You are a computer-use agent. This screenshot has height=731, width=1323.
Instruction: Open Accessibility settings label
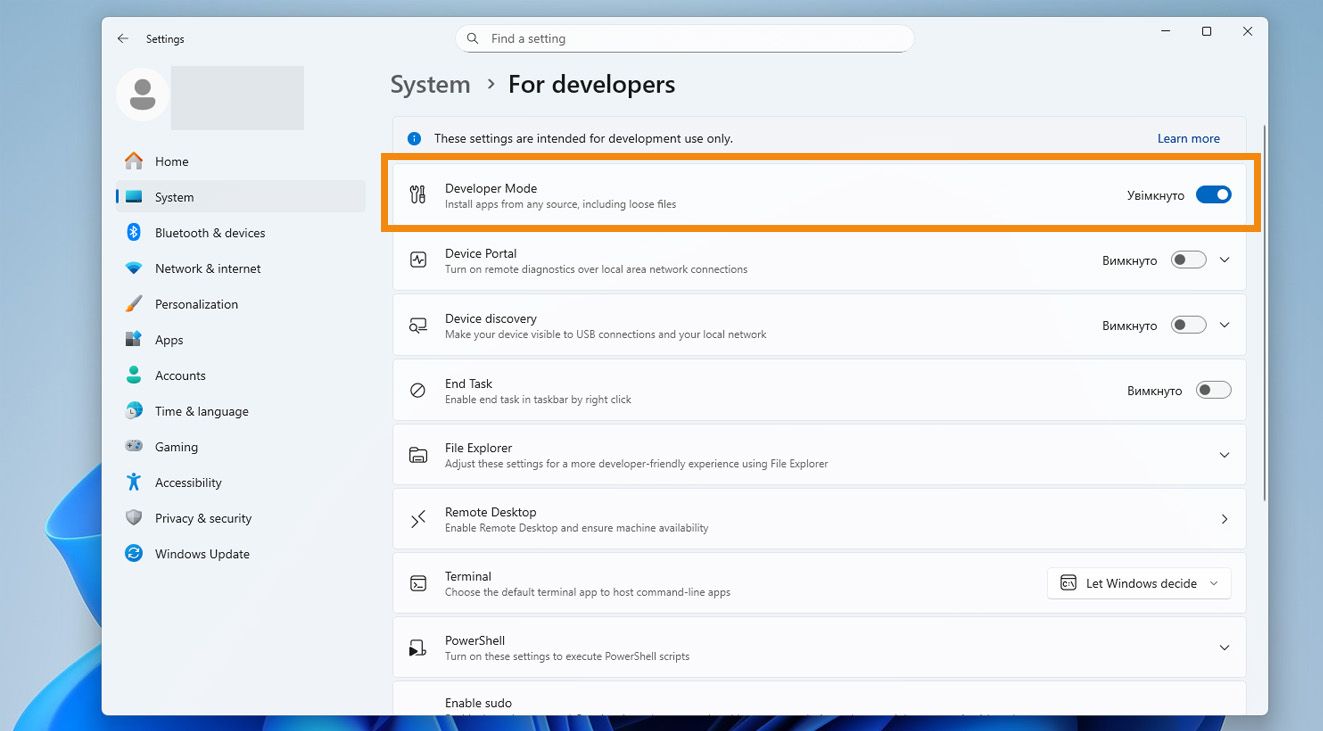pos(188,483)
